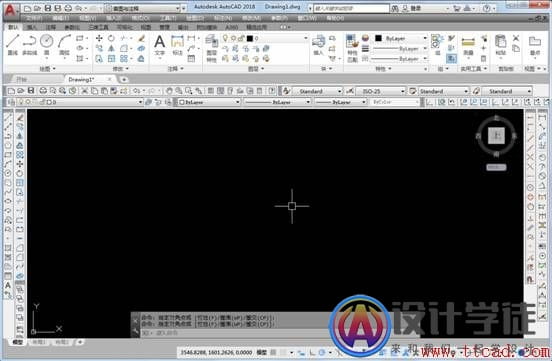Select the Polyline (多段线) tool

30,44
